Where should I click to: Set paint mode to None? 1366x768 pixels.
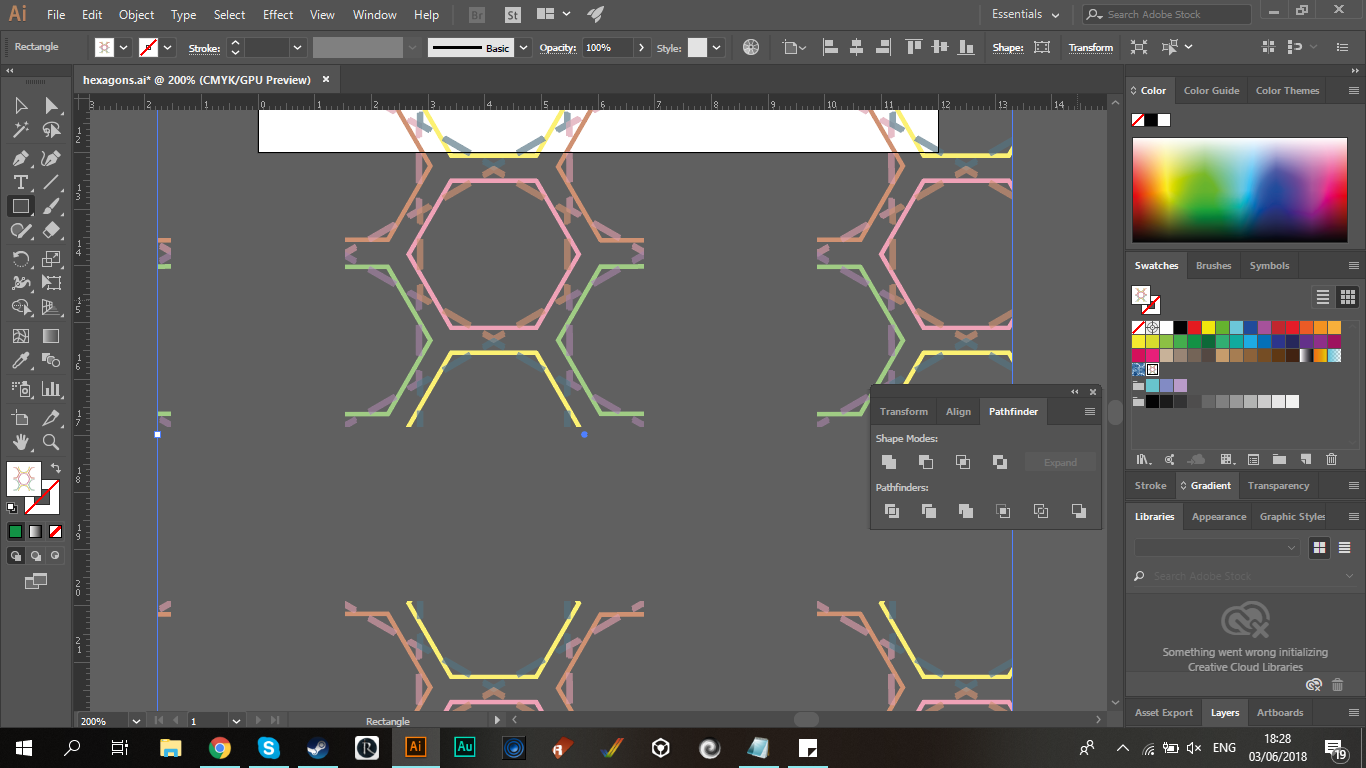(x=56, y=531)
